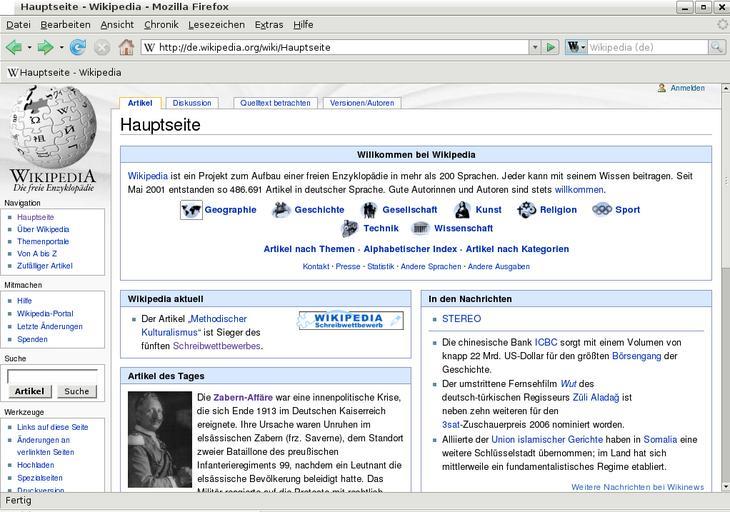
Task: Click the browser Back arrow button
Action: coord(13,47)
